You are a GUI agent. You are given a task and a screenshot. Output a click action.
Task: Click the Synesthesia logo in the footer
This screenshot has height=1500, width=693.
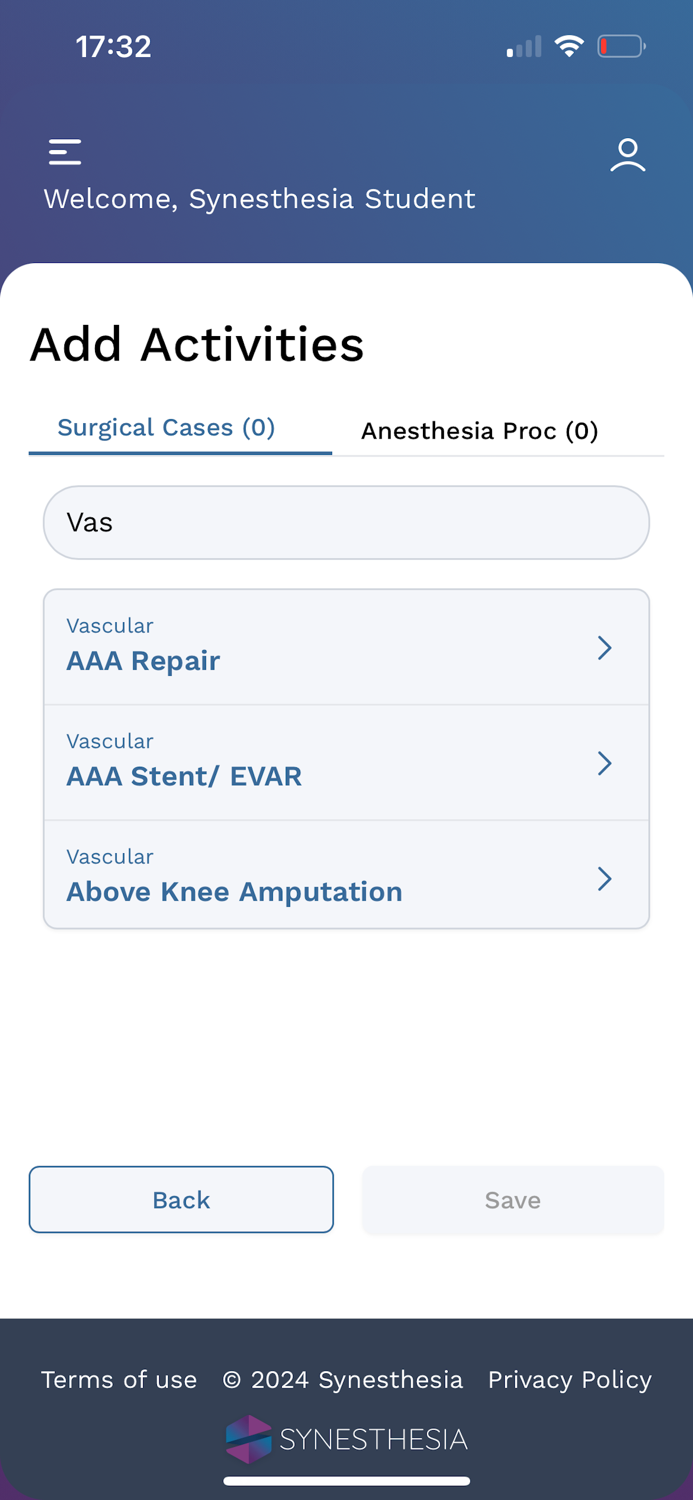[x=347, y=1438]
